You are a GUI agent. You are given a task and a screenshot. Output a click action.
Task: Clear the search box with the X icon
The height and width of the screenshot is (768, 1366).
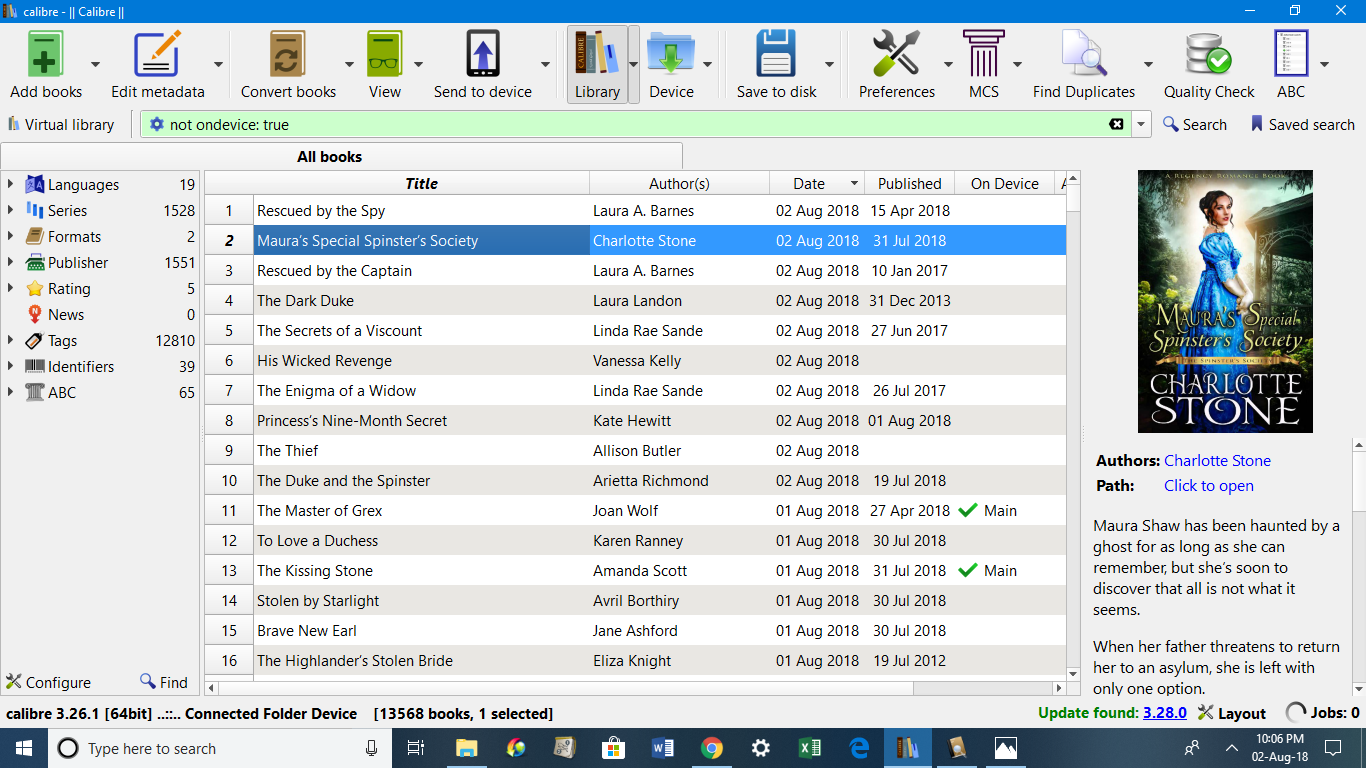point(1116,125)
